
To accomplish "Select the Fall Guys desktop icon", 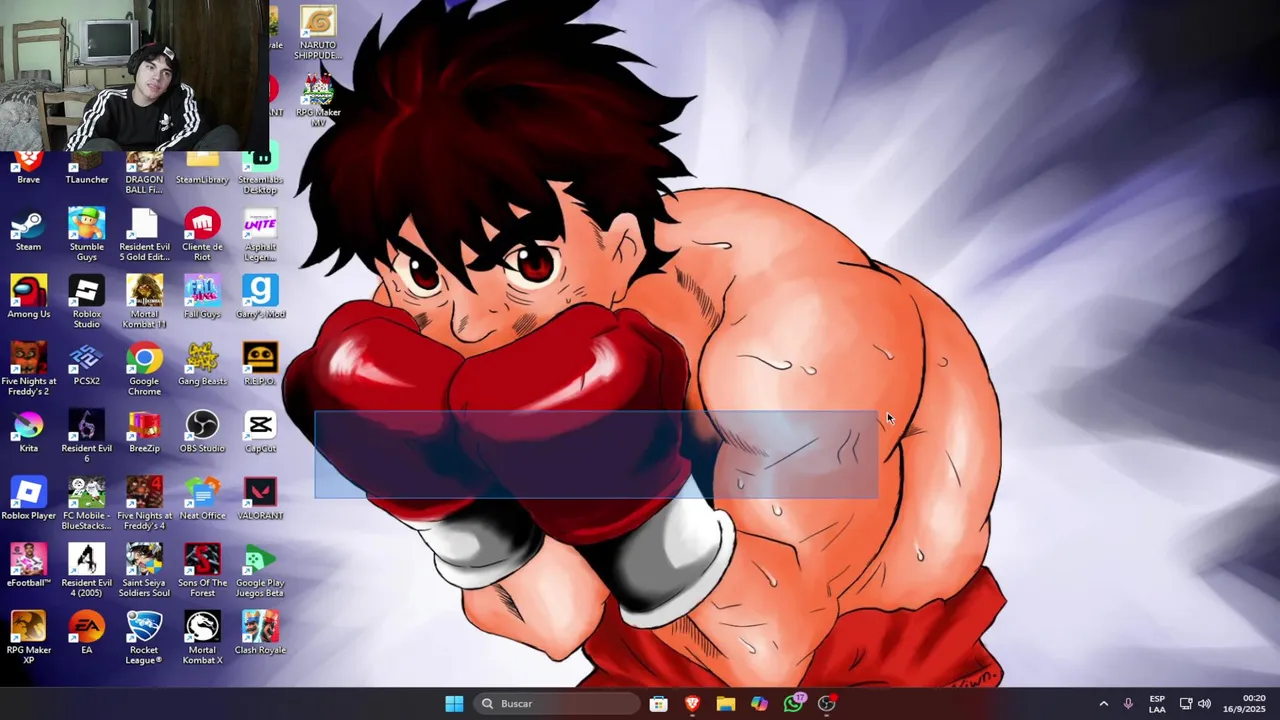I will (202, 297).
